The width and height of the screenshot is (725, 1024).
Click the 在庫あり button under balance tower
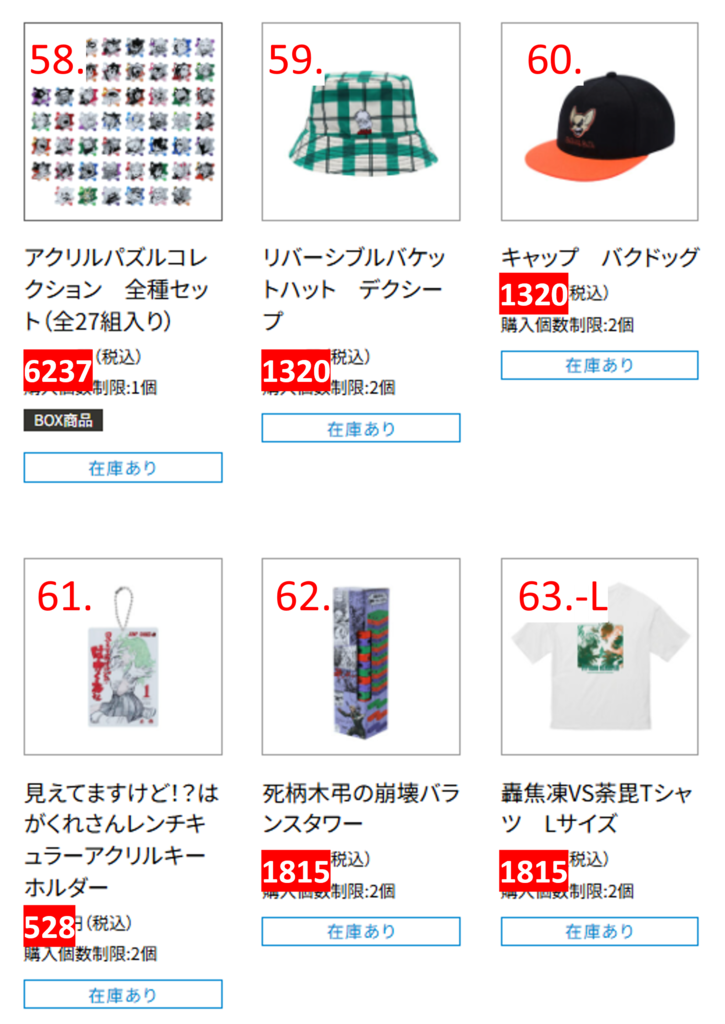(x=361, y=931)
